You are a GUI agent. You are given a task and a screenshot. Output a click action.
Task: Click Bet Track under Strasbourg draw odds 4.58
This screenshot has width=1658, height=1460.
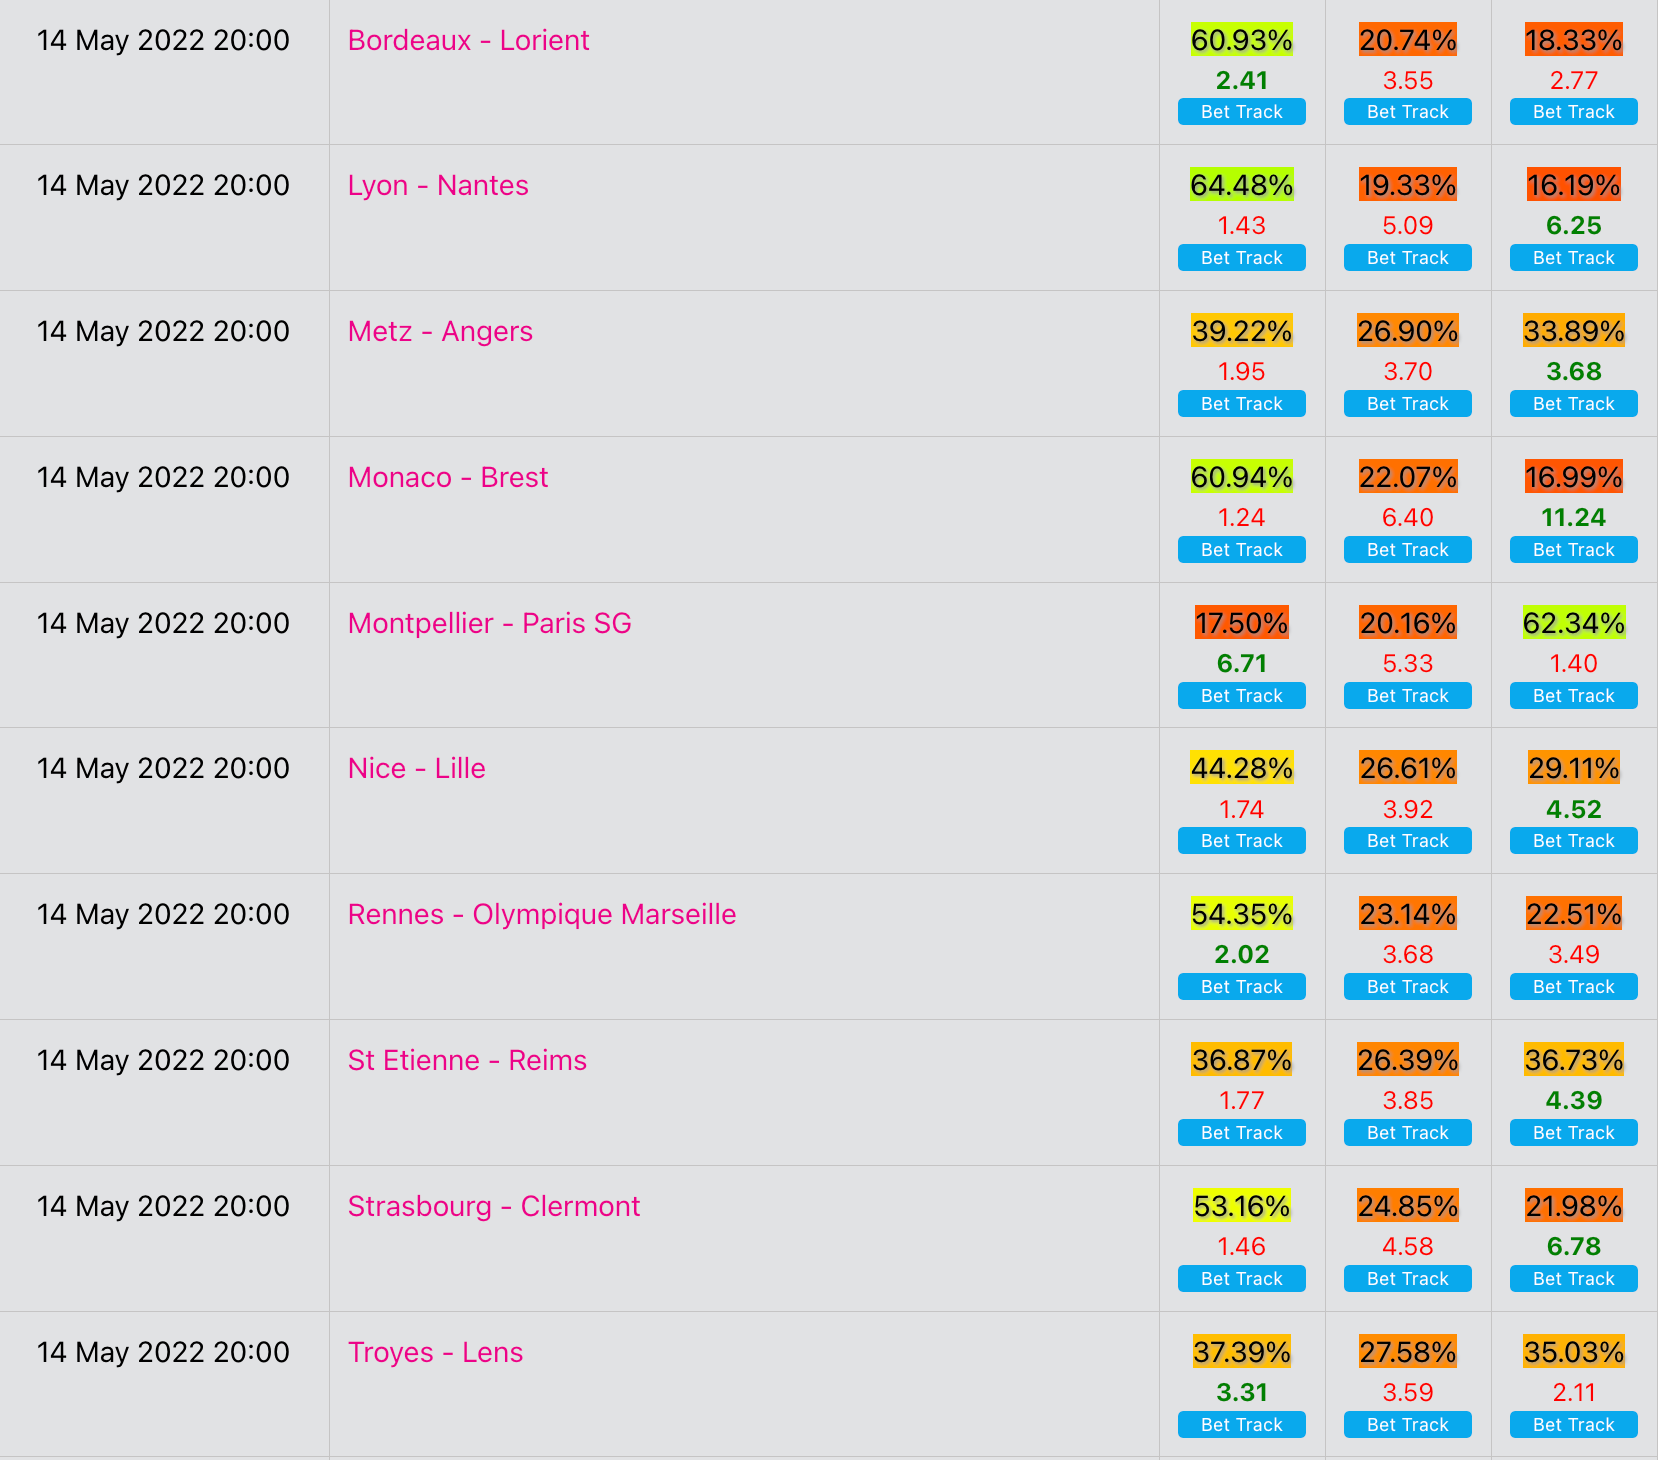pyautogui.click(x=1408, y=1279)
